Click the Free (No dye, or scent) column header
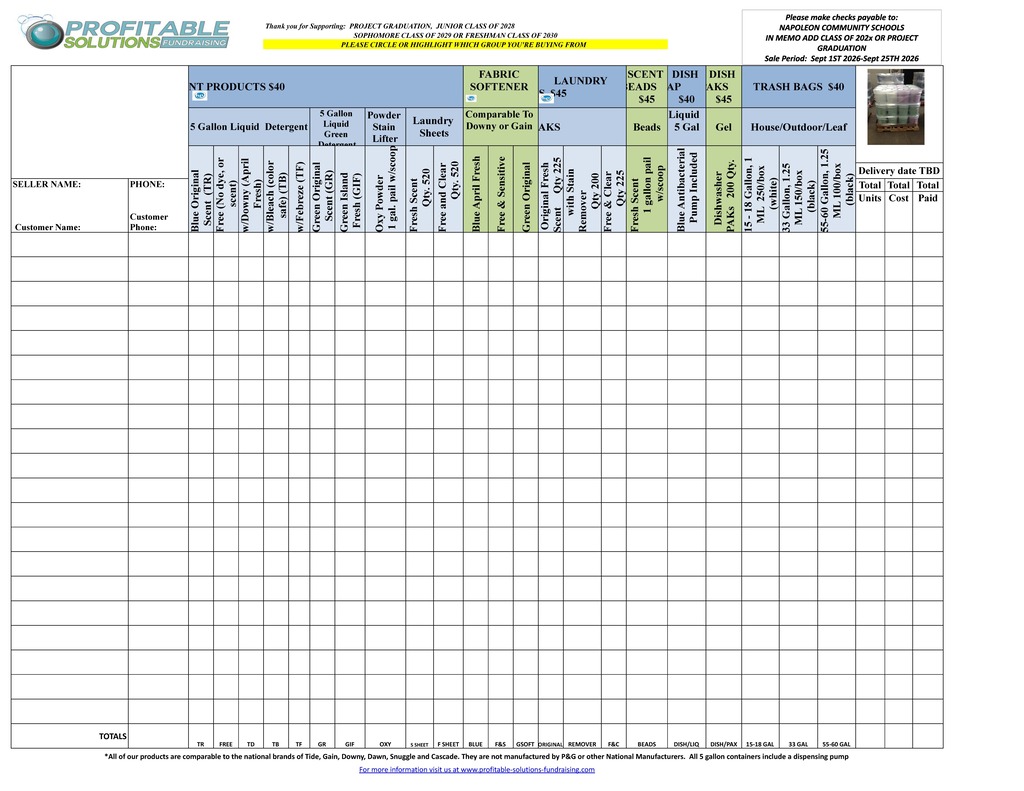The height and width of the screenshot is (791, 1024). (226, 189)
